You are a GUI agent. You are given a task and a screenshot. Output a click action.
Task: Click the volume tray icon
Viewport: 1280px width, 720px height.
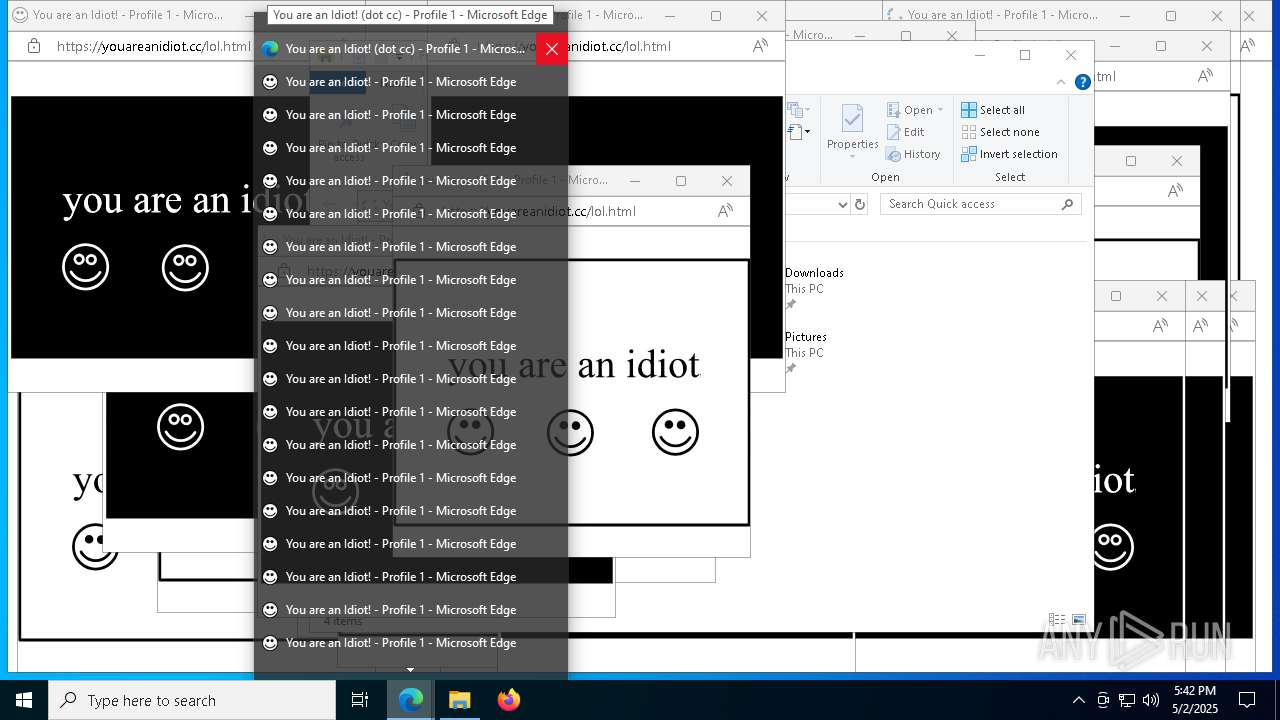[1151, 700]
